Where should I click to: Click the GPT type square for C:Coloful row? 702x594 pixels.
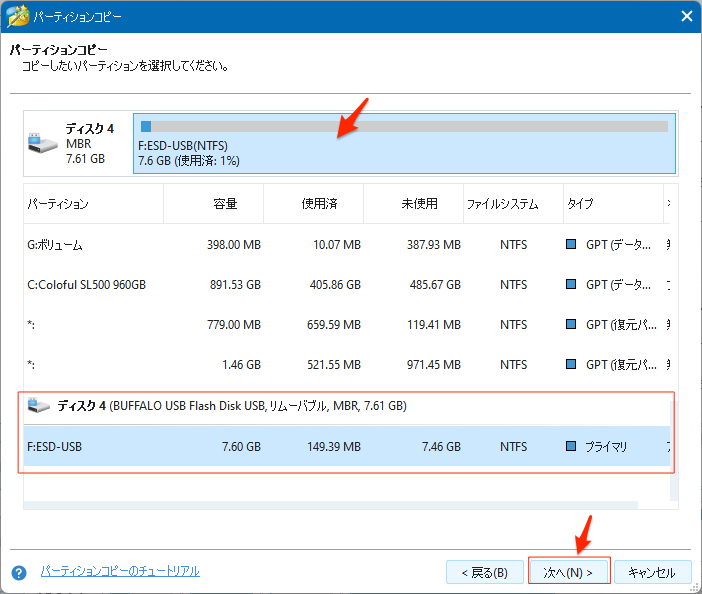coord(571,285)
